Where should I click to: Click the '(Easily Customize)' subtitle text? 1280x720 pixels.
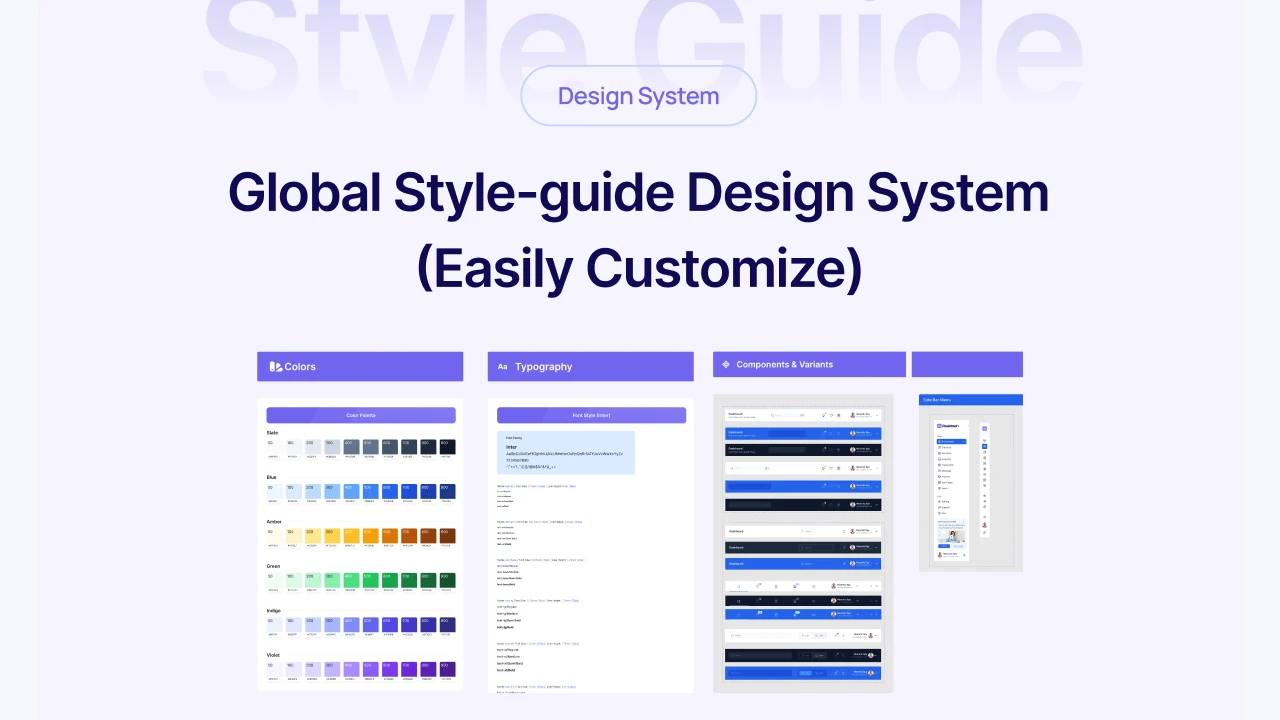(639, 269)
